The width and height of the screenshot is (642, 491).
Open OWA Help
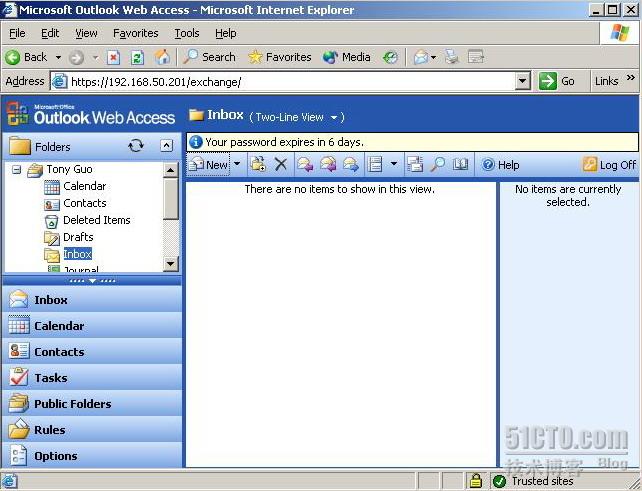(x=500, y=165)
